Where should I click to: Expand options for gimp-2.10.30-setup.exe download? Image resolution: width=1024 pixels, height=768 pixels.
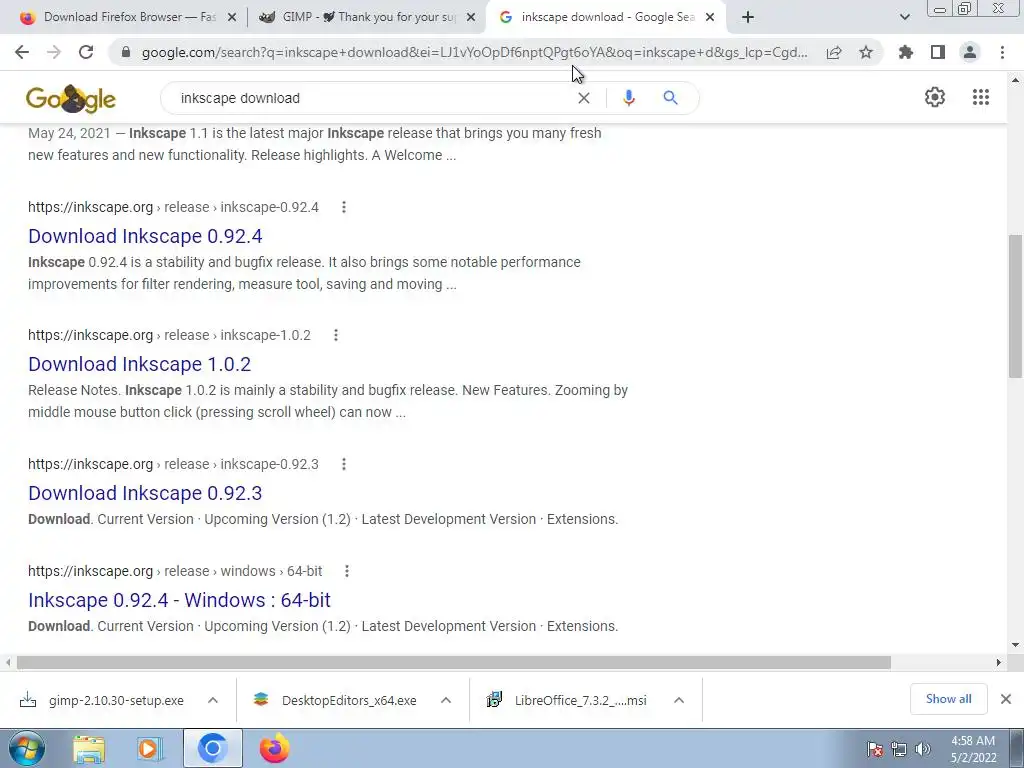213,700
